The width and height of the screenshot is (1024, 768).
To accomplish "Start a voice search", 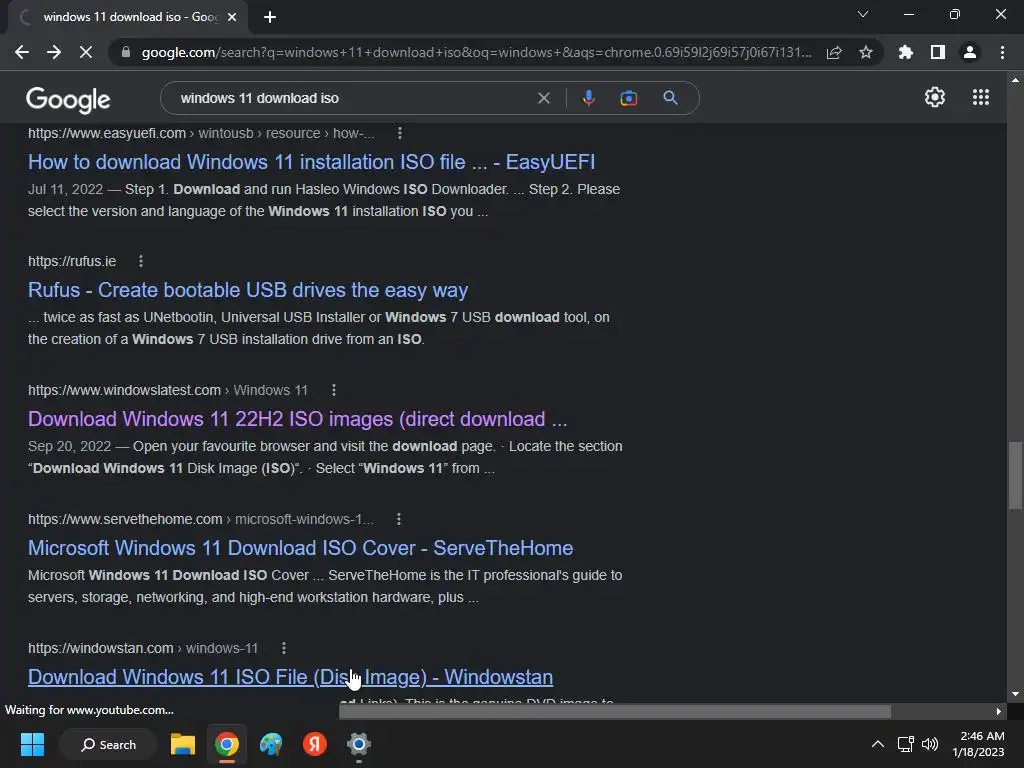I will coord(588,98).
